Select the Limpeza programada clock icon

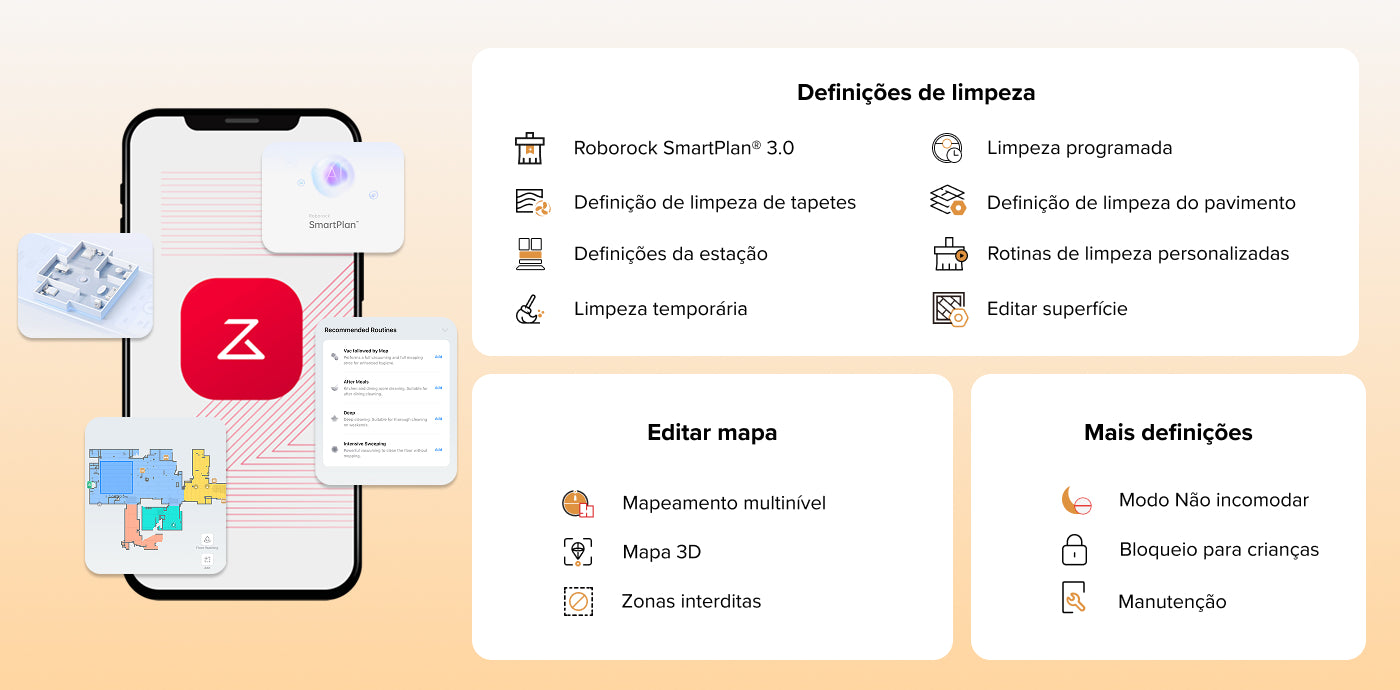[x=946, y=148]
